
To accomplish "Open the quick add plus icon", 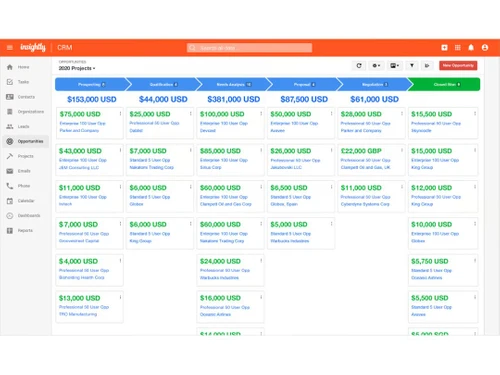I will point(444,48).
